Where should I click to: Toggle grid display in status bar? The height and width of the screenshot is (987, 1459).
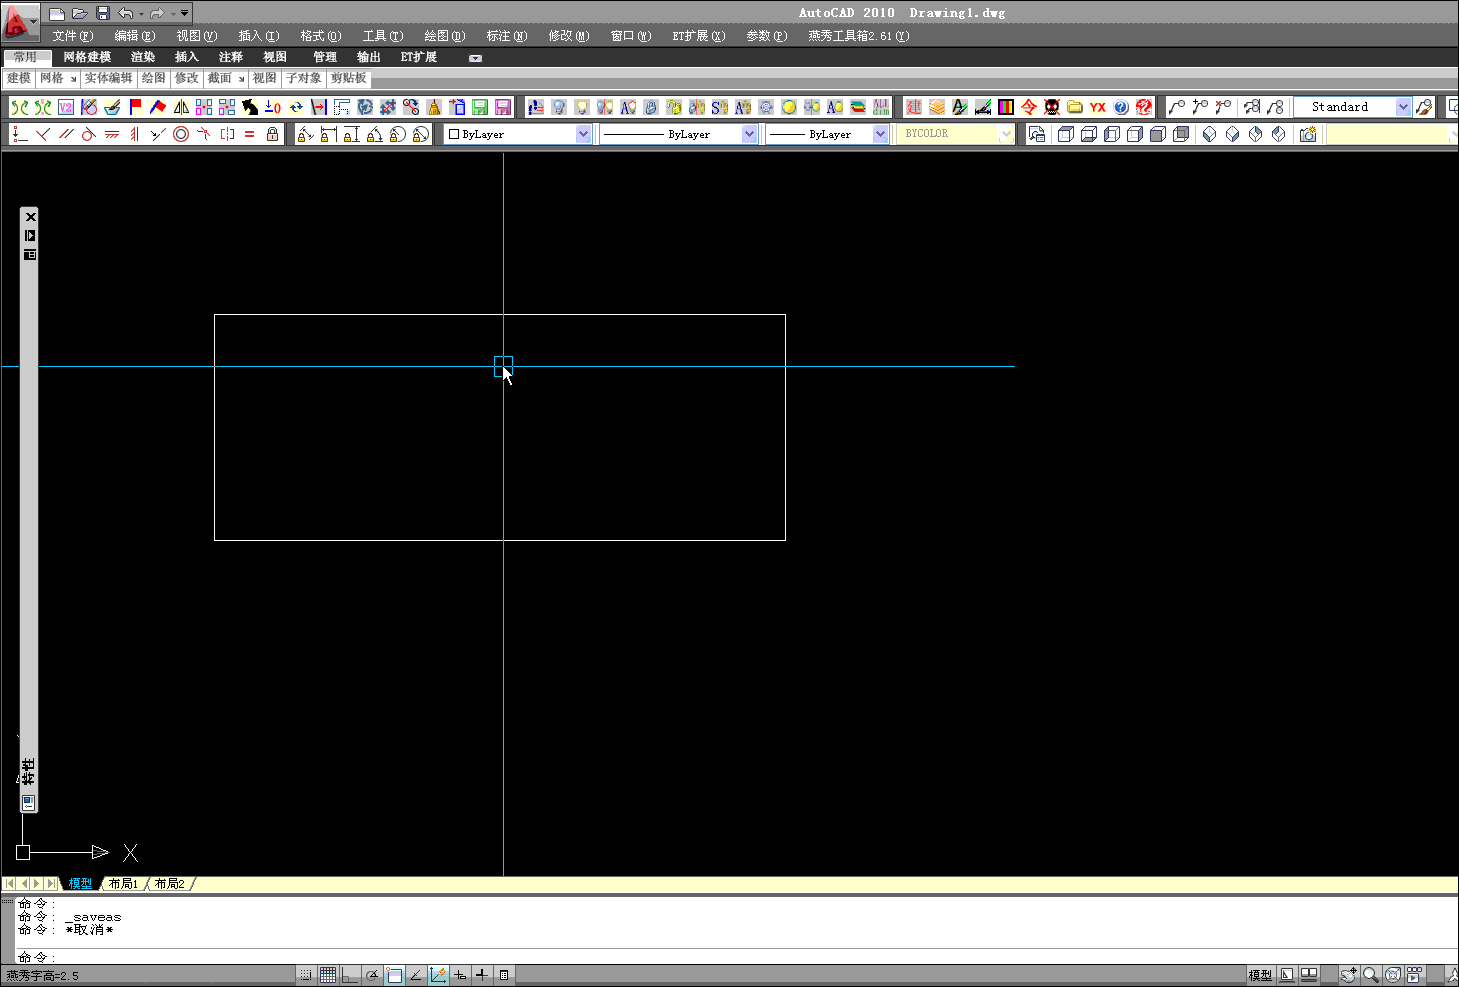[328, 975]
